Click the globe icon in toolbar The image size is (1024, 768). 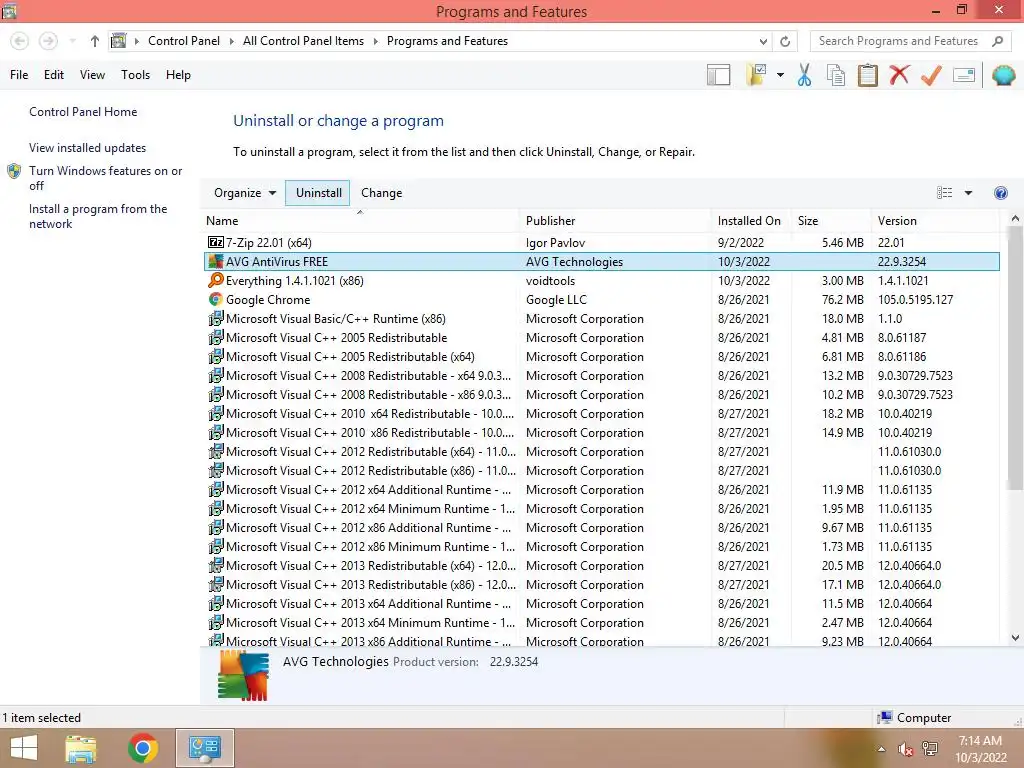click(1003, 75)
